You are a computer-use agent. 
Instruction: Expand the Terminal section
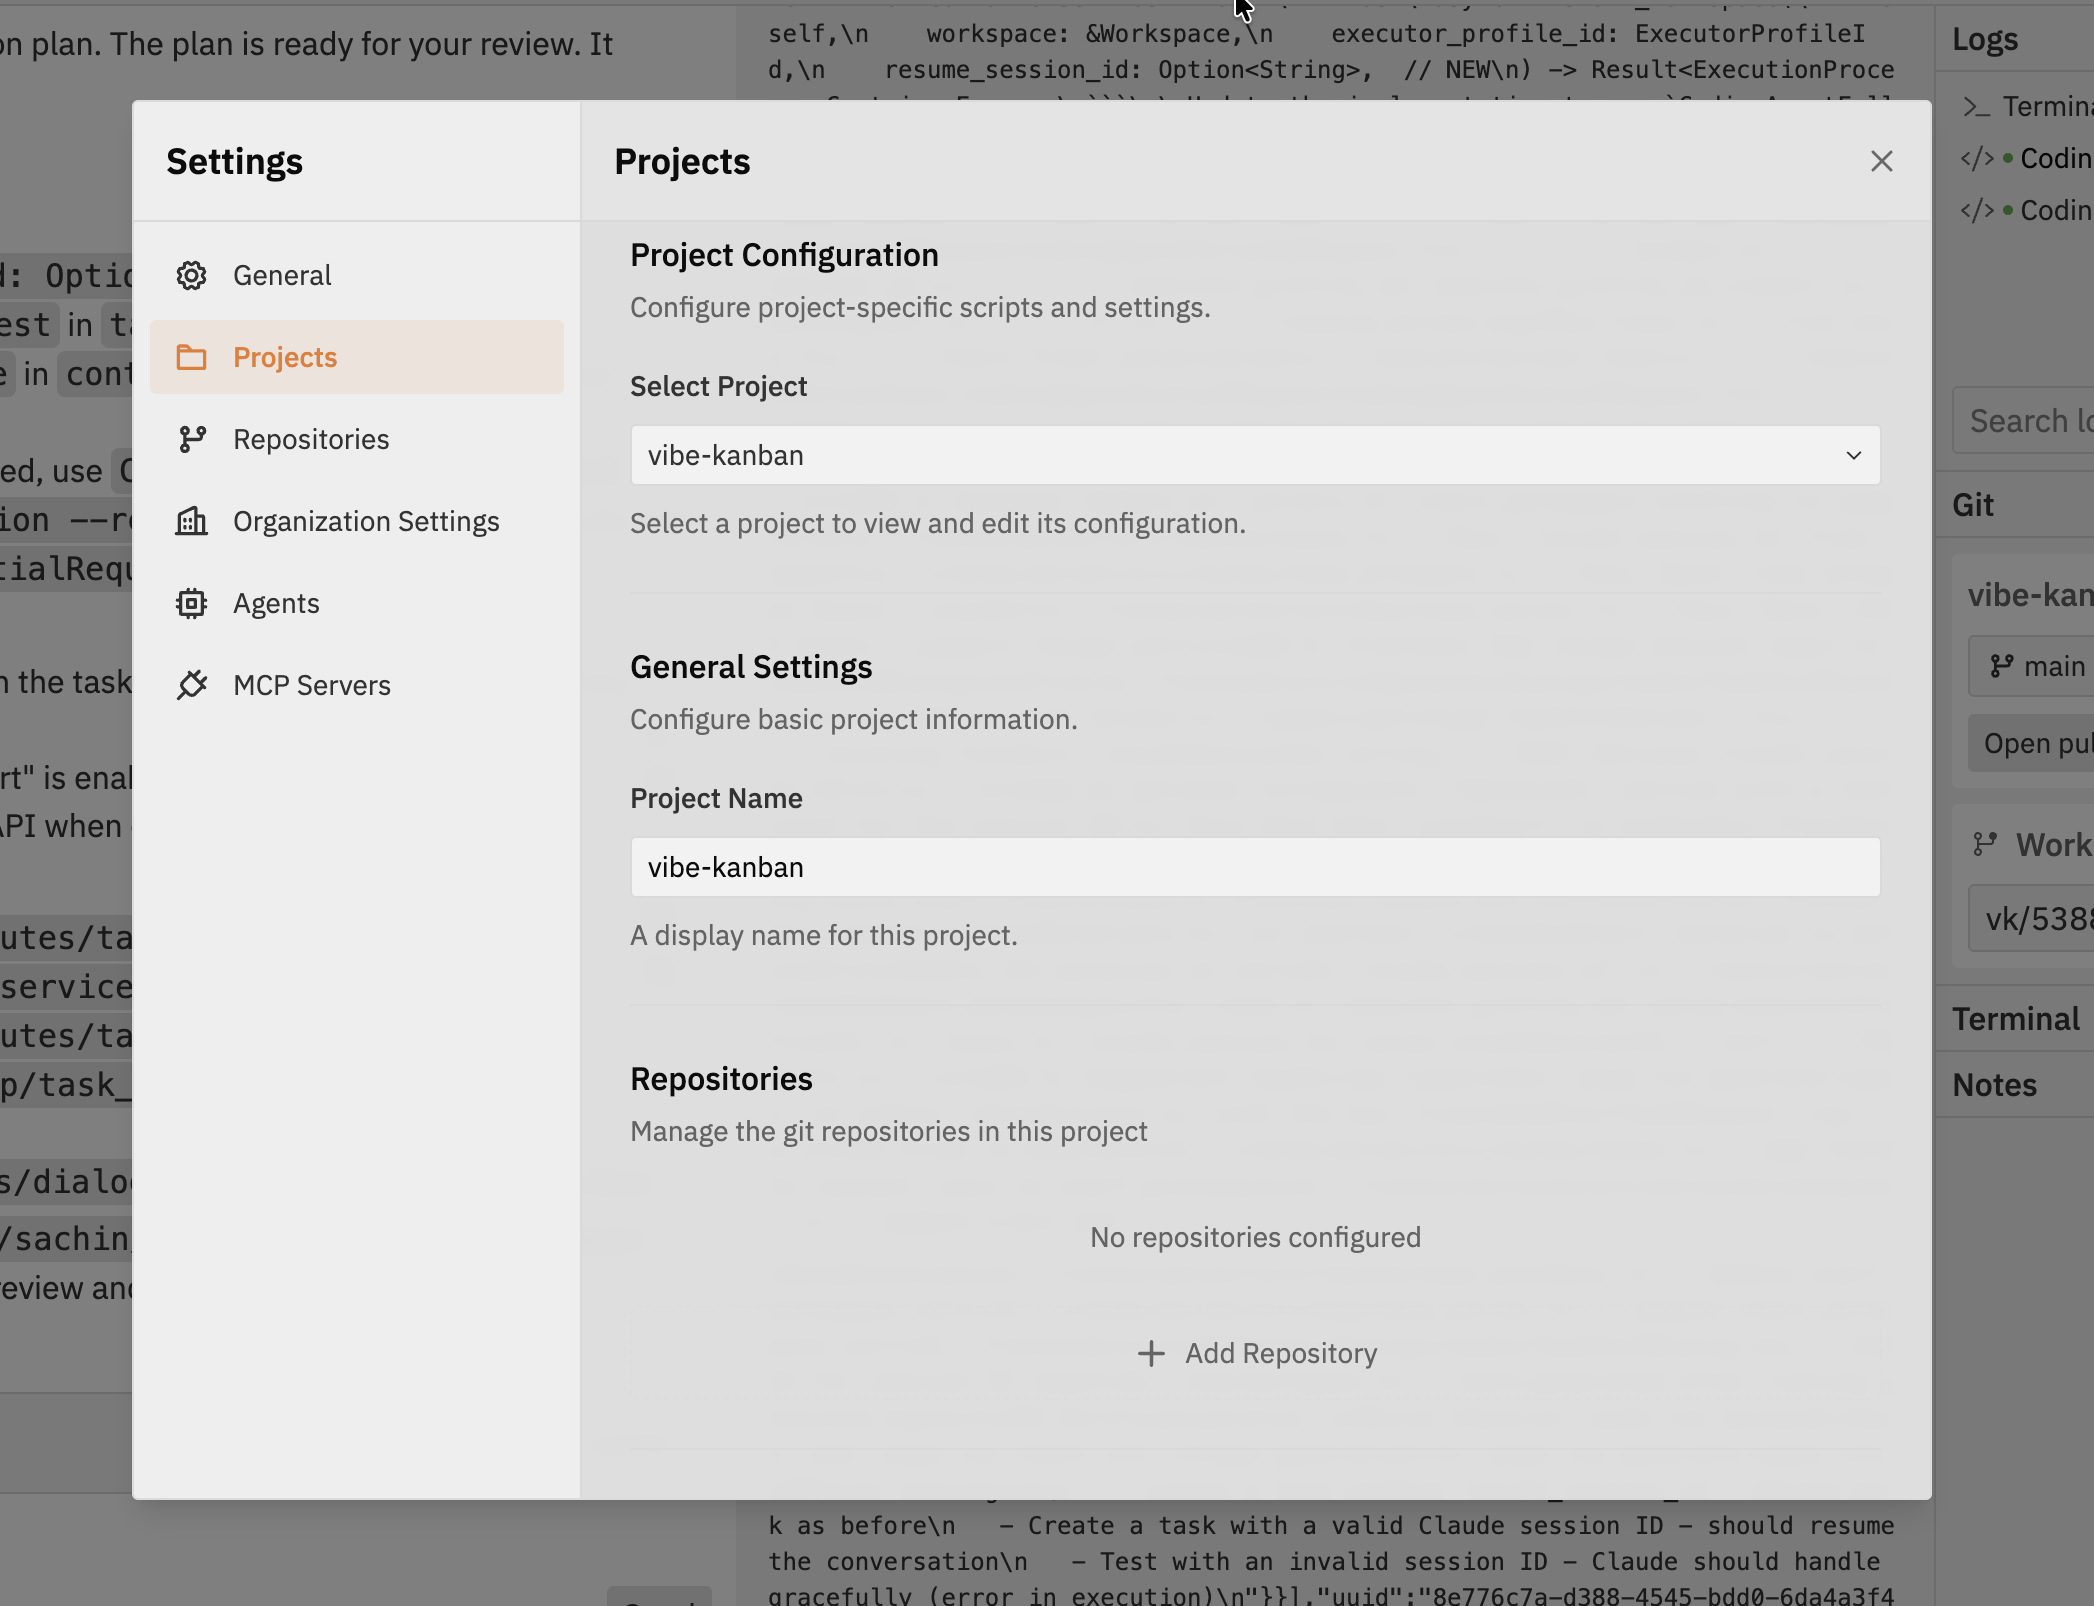(x=2017, y=1018)
